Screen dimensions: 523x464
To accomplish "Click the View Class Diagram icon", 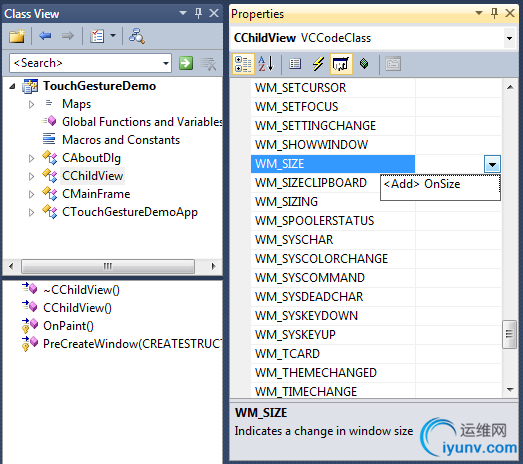I will tap(137, 36).
